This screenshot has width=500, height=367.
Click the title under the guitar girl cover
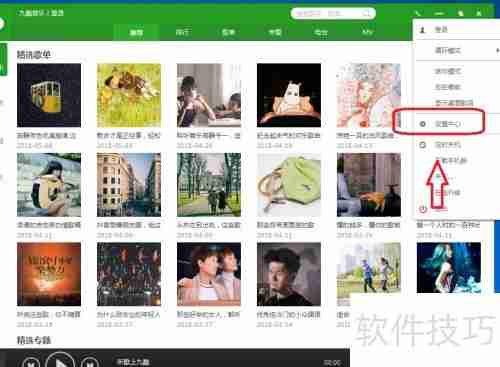pyautogui.click(x=49, y=225)
